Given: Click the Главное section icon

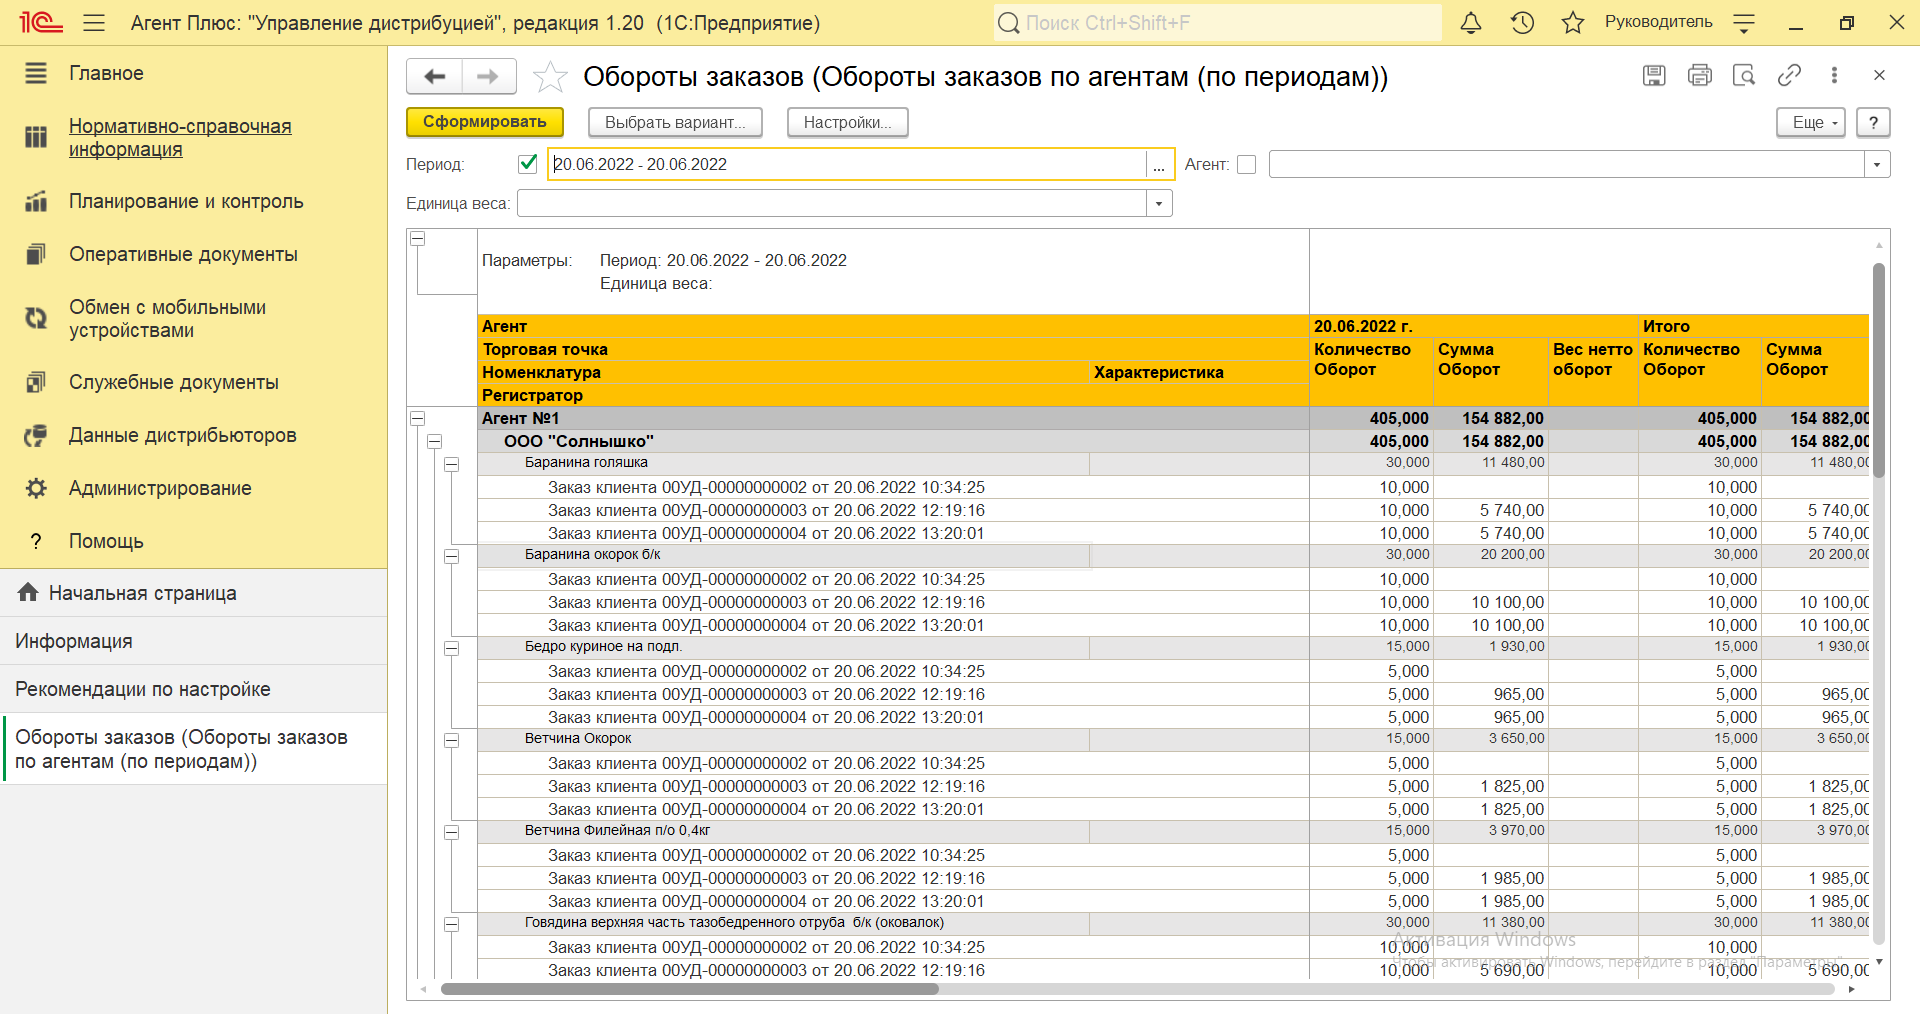Looking at the screenshot, I should pyautogui.click(x=36, y=73).
